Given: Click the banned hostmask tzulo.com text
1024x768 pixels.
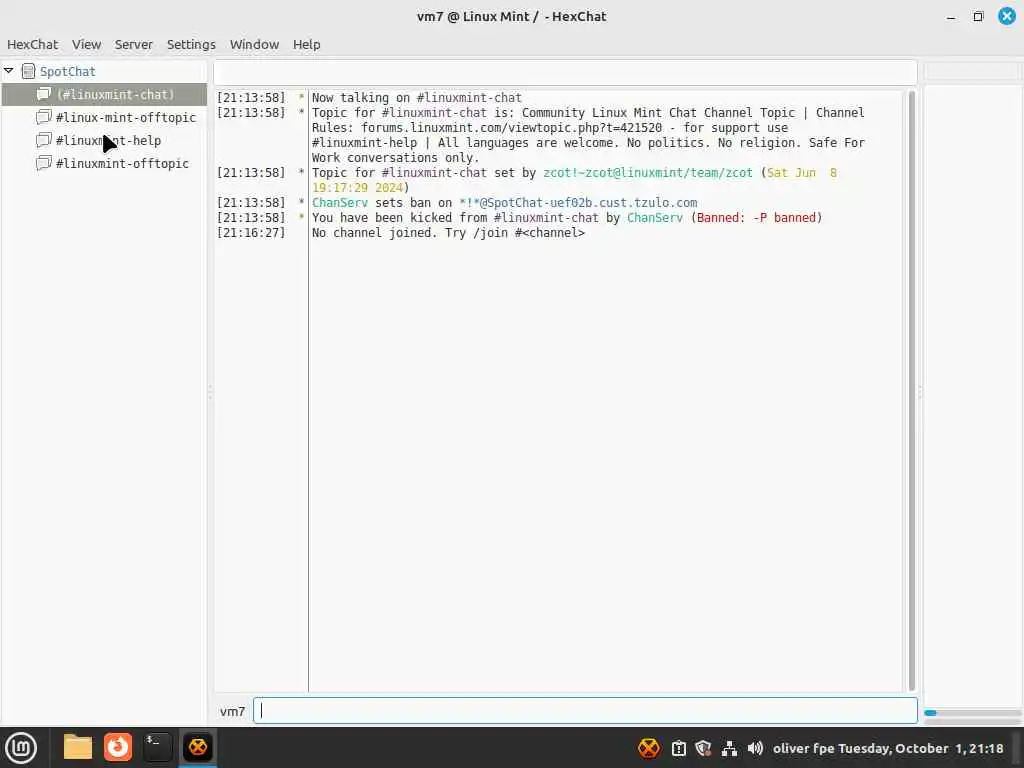Looking at the screenshot, I should [578, 203].
